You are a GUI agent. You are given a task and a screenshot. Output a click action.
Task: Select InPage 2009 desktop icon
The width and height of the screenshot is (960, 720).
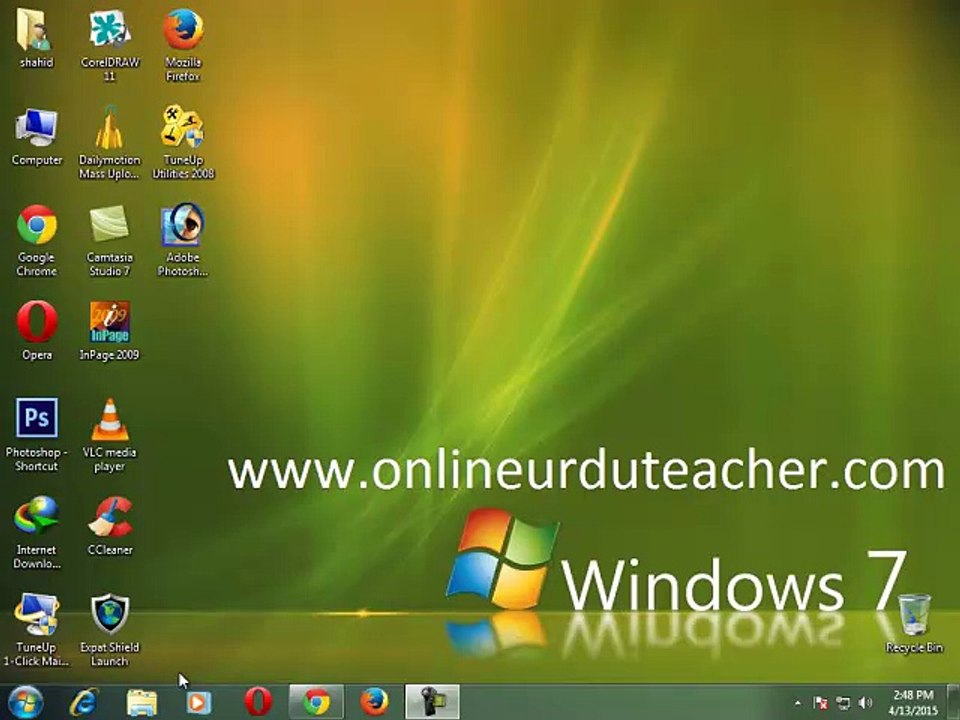pos(110,331)
